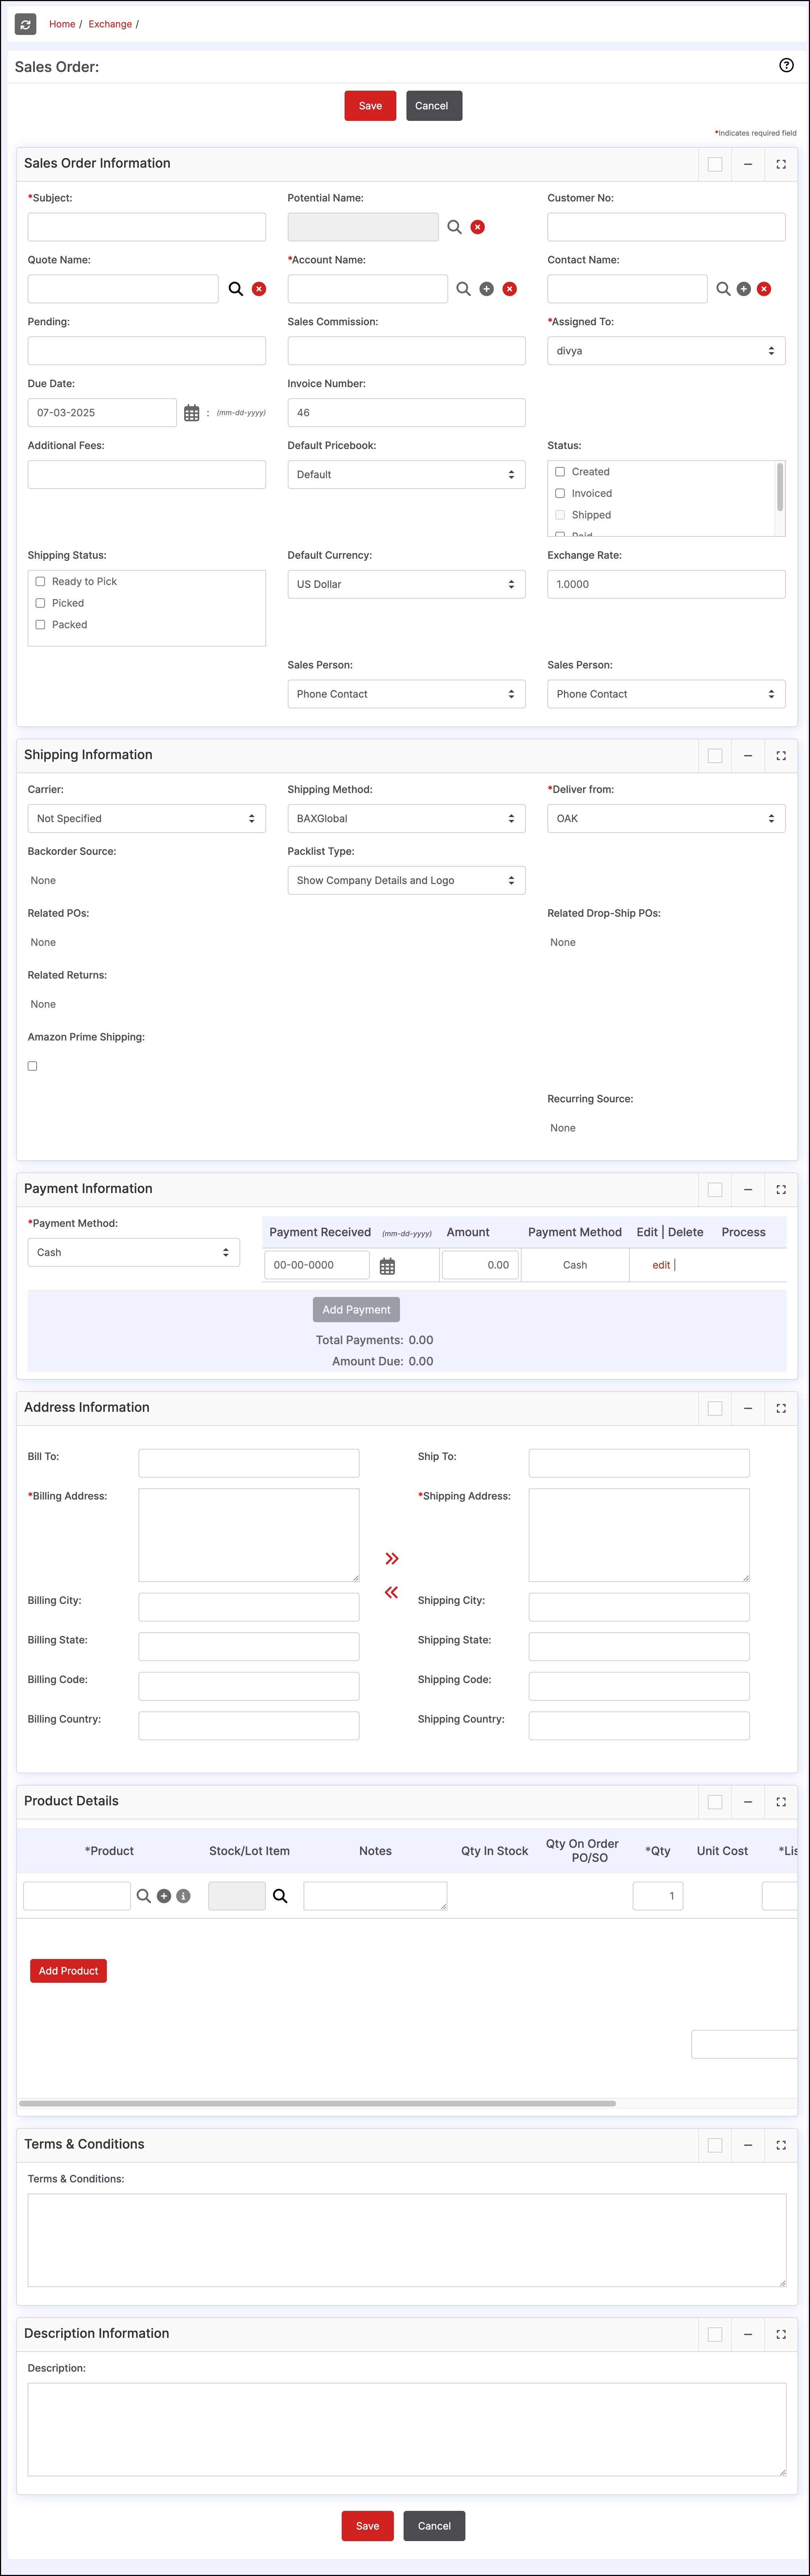Toggle the Sales Order Information header checkbox
Viewport: 810px width, 2576px height.
715,164
